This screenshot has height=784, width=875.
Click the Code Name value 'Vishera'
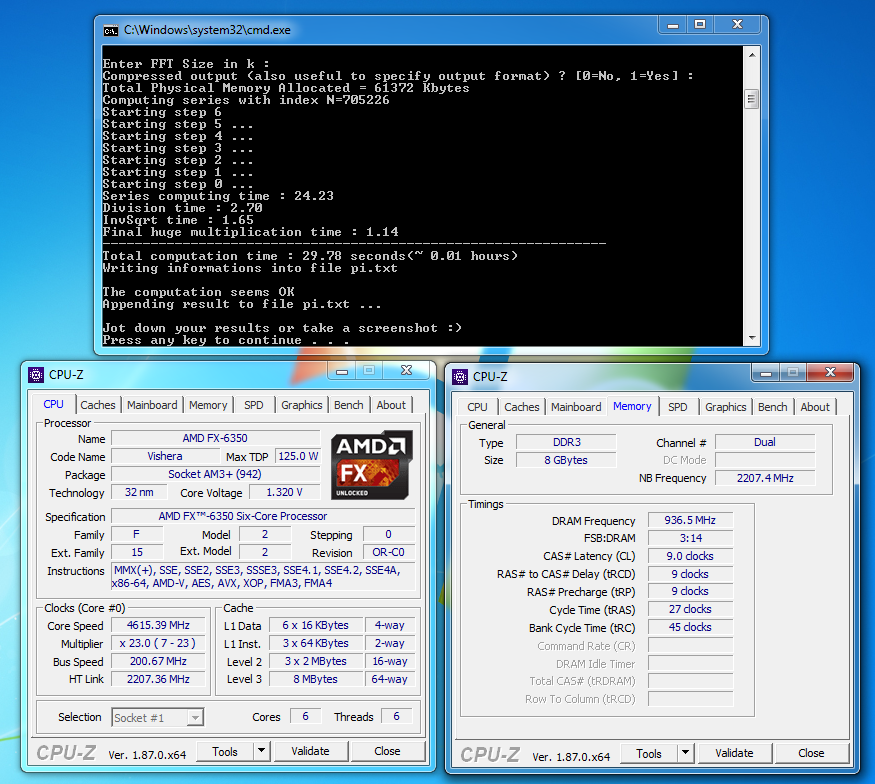(x=165, y=456)
